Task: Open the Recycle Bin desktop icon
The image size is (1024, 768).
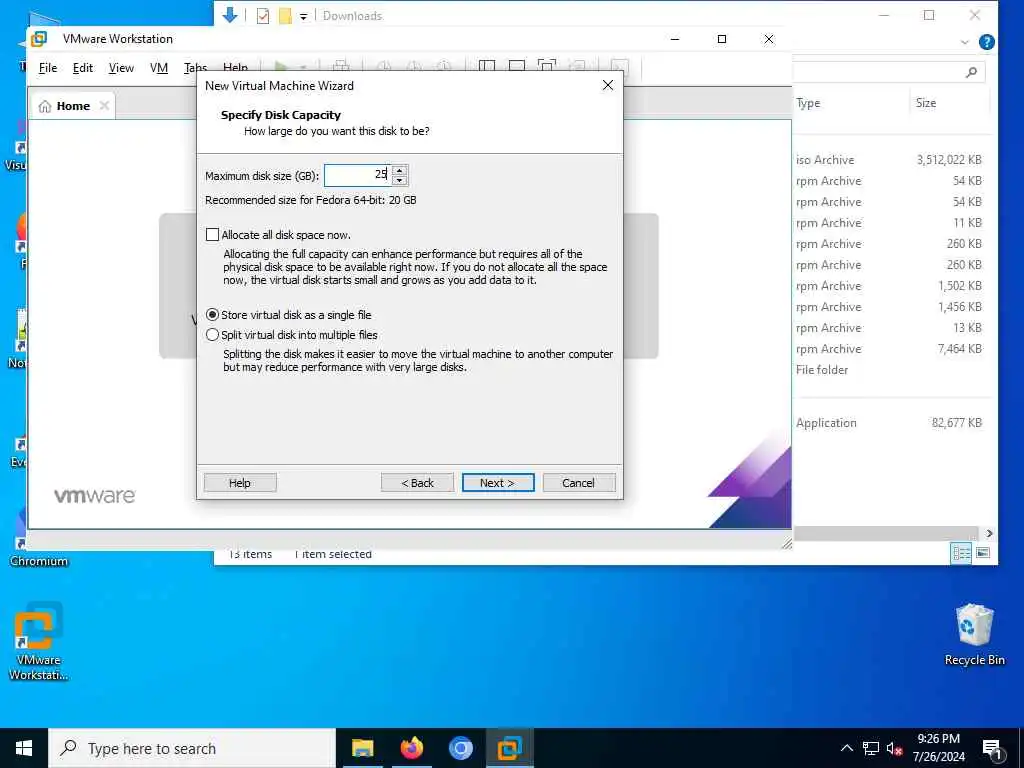Action: pos(974,634)
